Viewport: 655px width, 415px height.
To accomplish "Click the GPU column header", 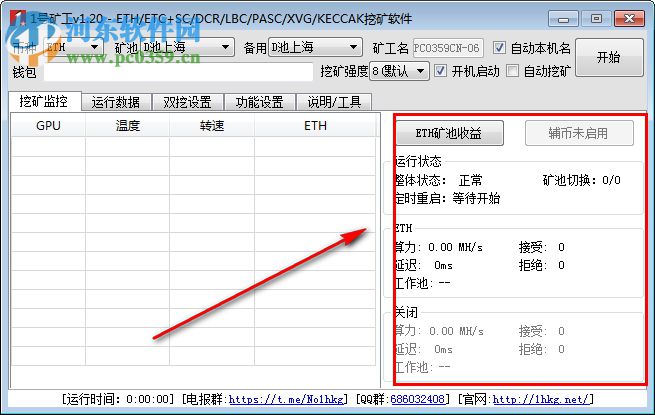I will coord(48,125).
